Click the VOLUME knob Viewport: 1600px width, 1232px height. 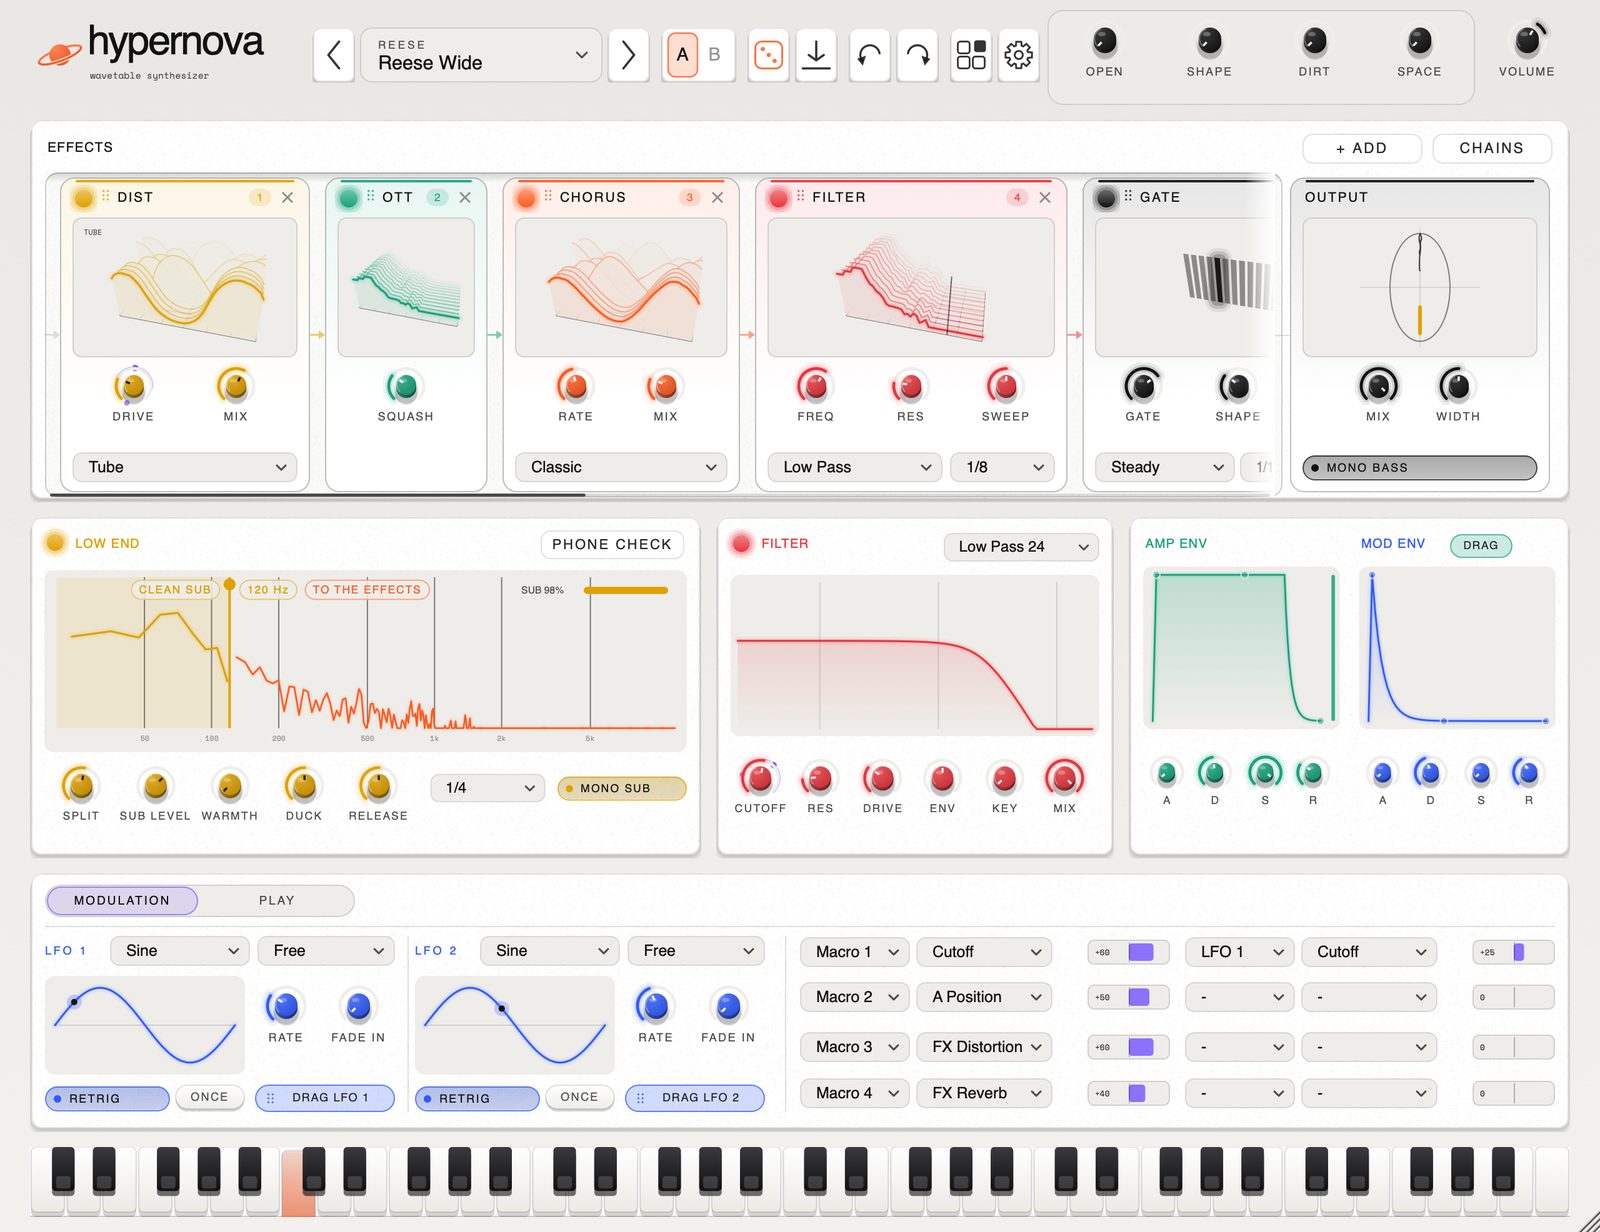click(x=1527, y=41)
